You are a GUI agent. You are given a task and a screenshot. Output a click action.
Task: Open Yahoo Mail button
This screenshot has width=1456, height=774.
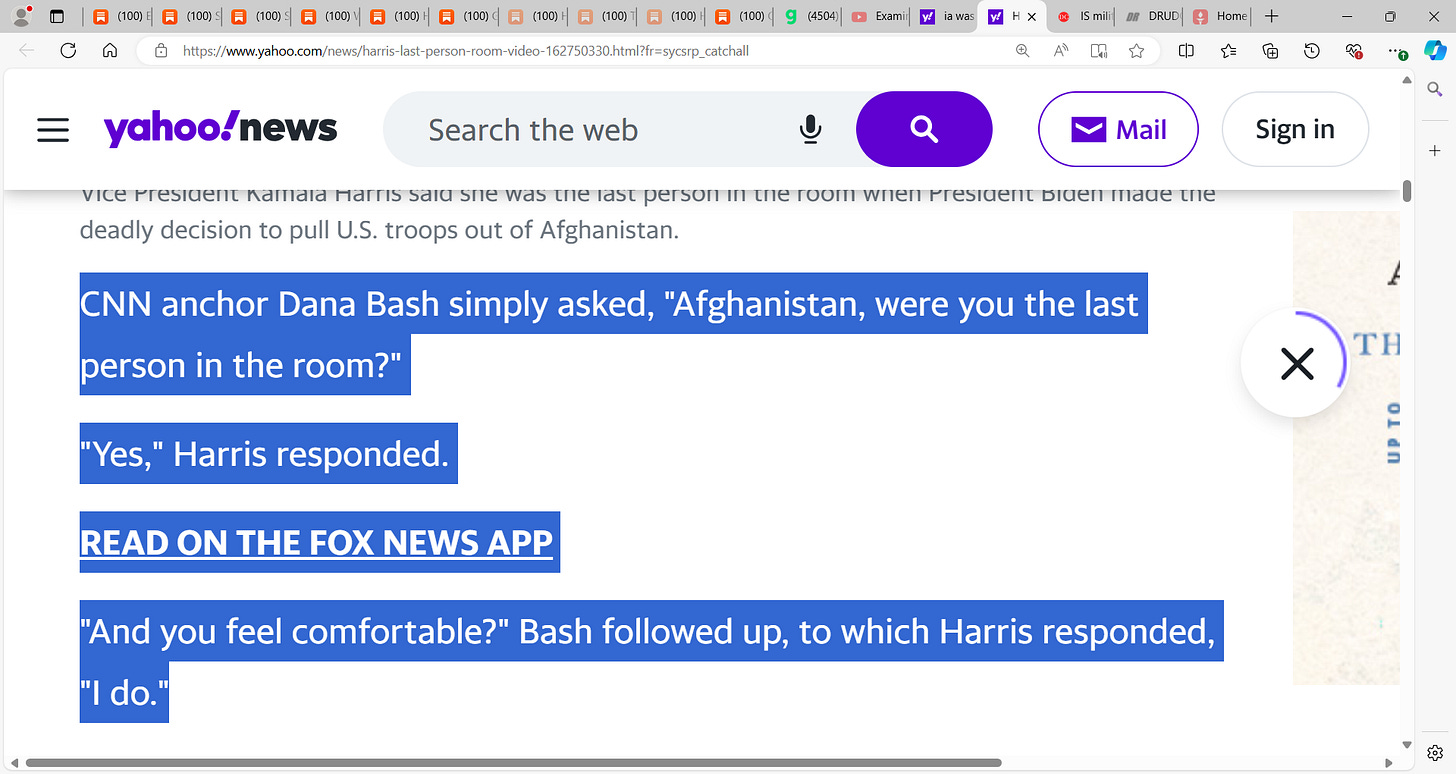pyautogui.click(x=1118, y=129)
